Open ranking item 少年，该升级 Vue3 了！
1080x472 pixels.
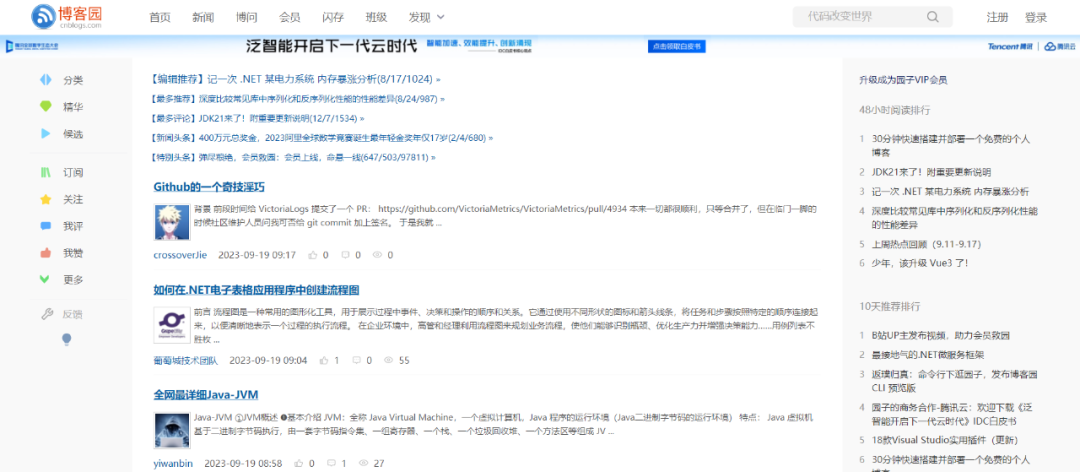coord(920,263)
